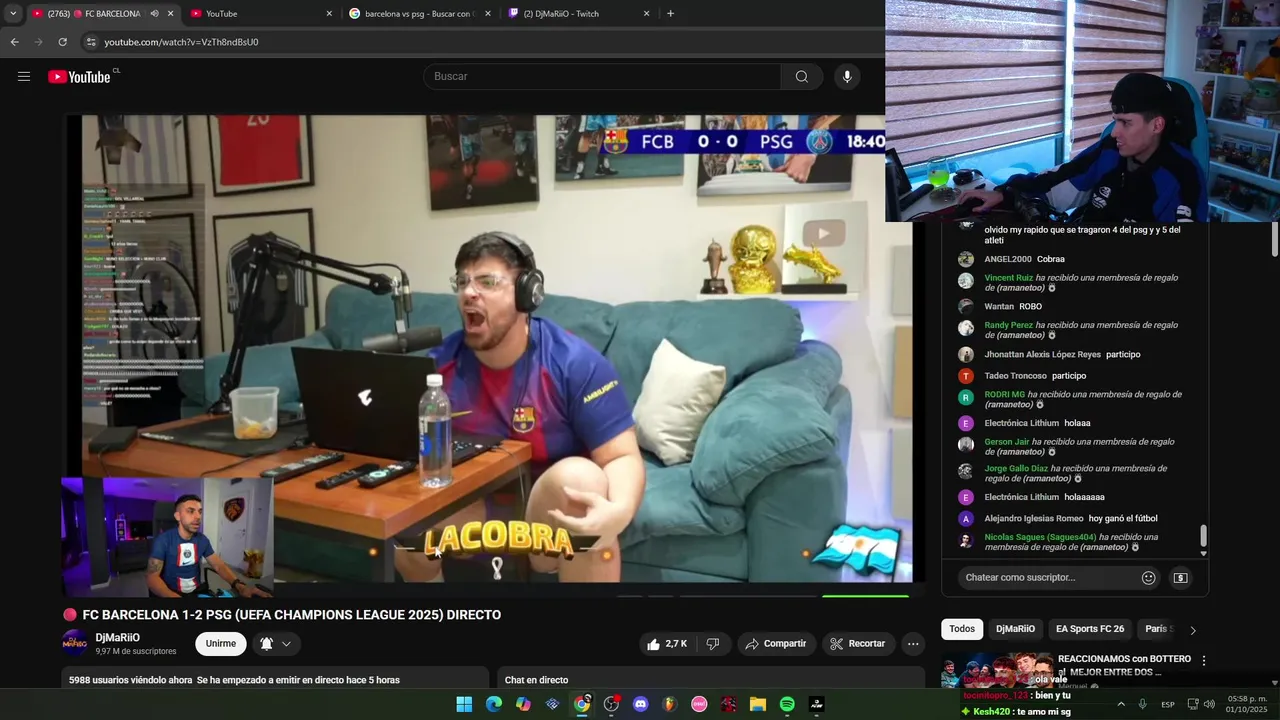Switch to barcelona vs psg Google tab
This screenshot has width=1280, height=720.
pyautogui.click(x=420, y=14)
